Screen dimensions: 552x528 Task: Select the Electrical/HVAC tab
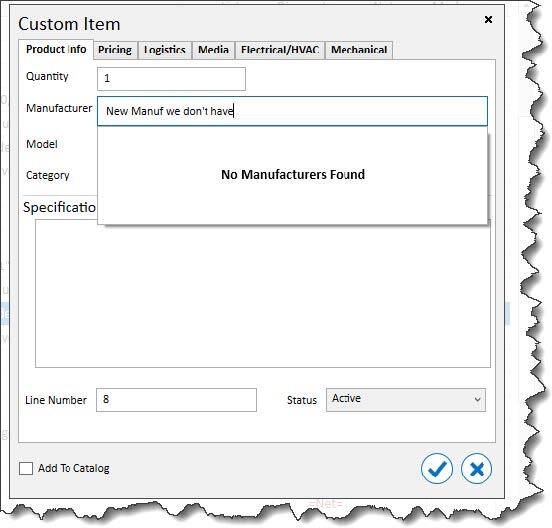pos(280,50)
